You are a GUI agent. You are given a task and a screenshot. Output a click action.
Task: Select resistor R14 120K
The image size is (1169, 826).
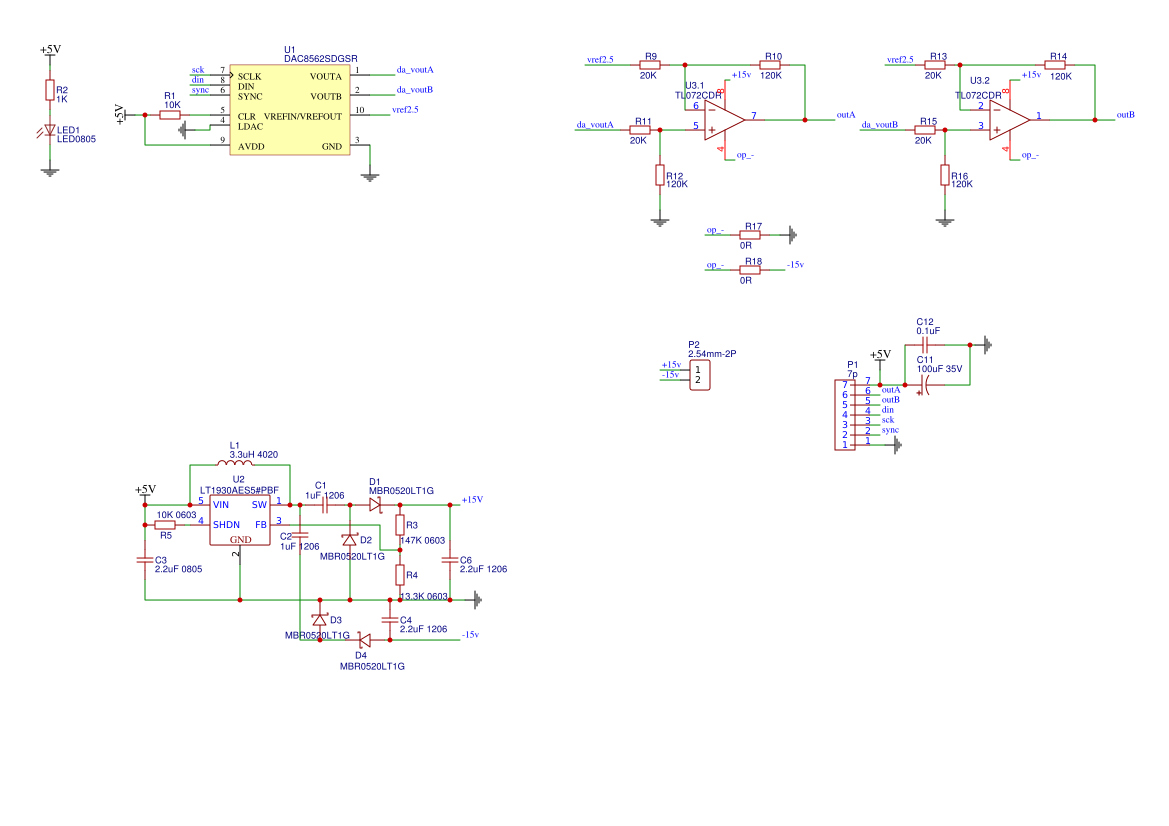tap(1055, 65)
